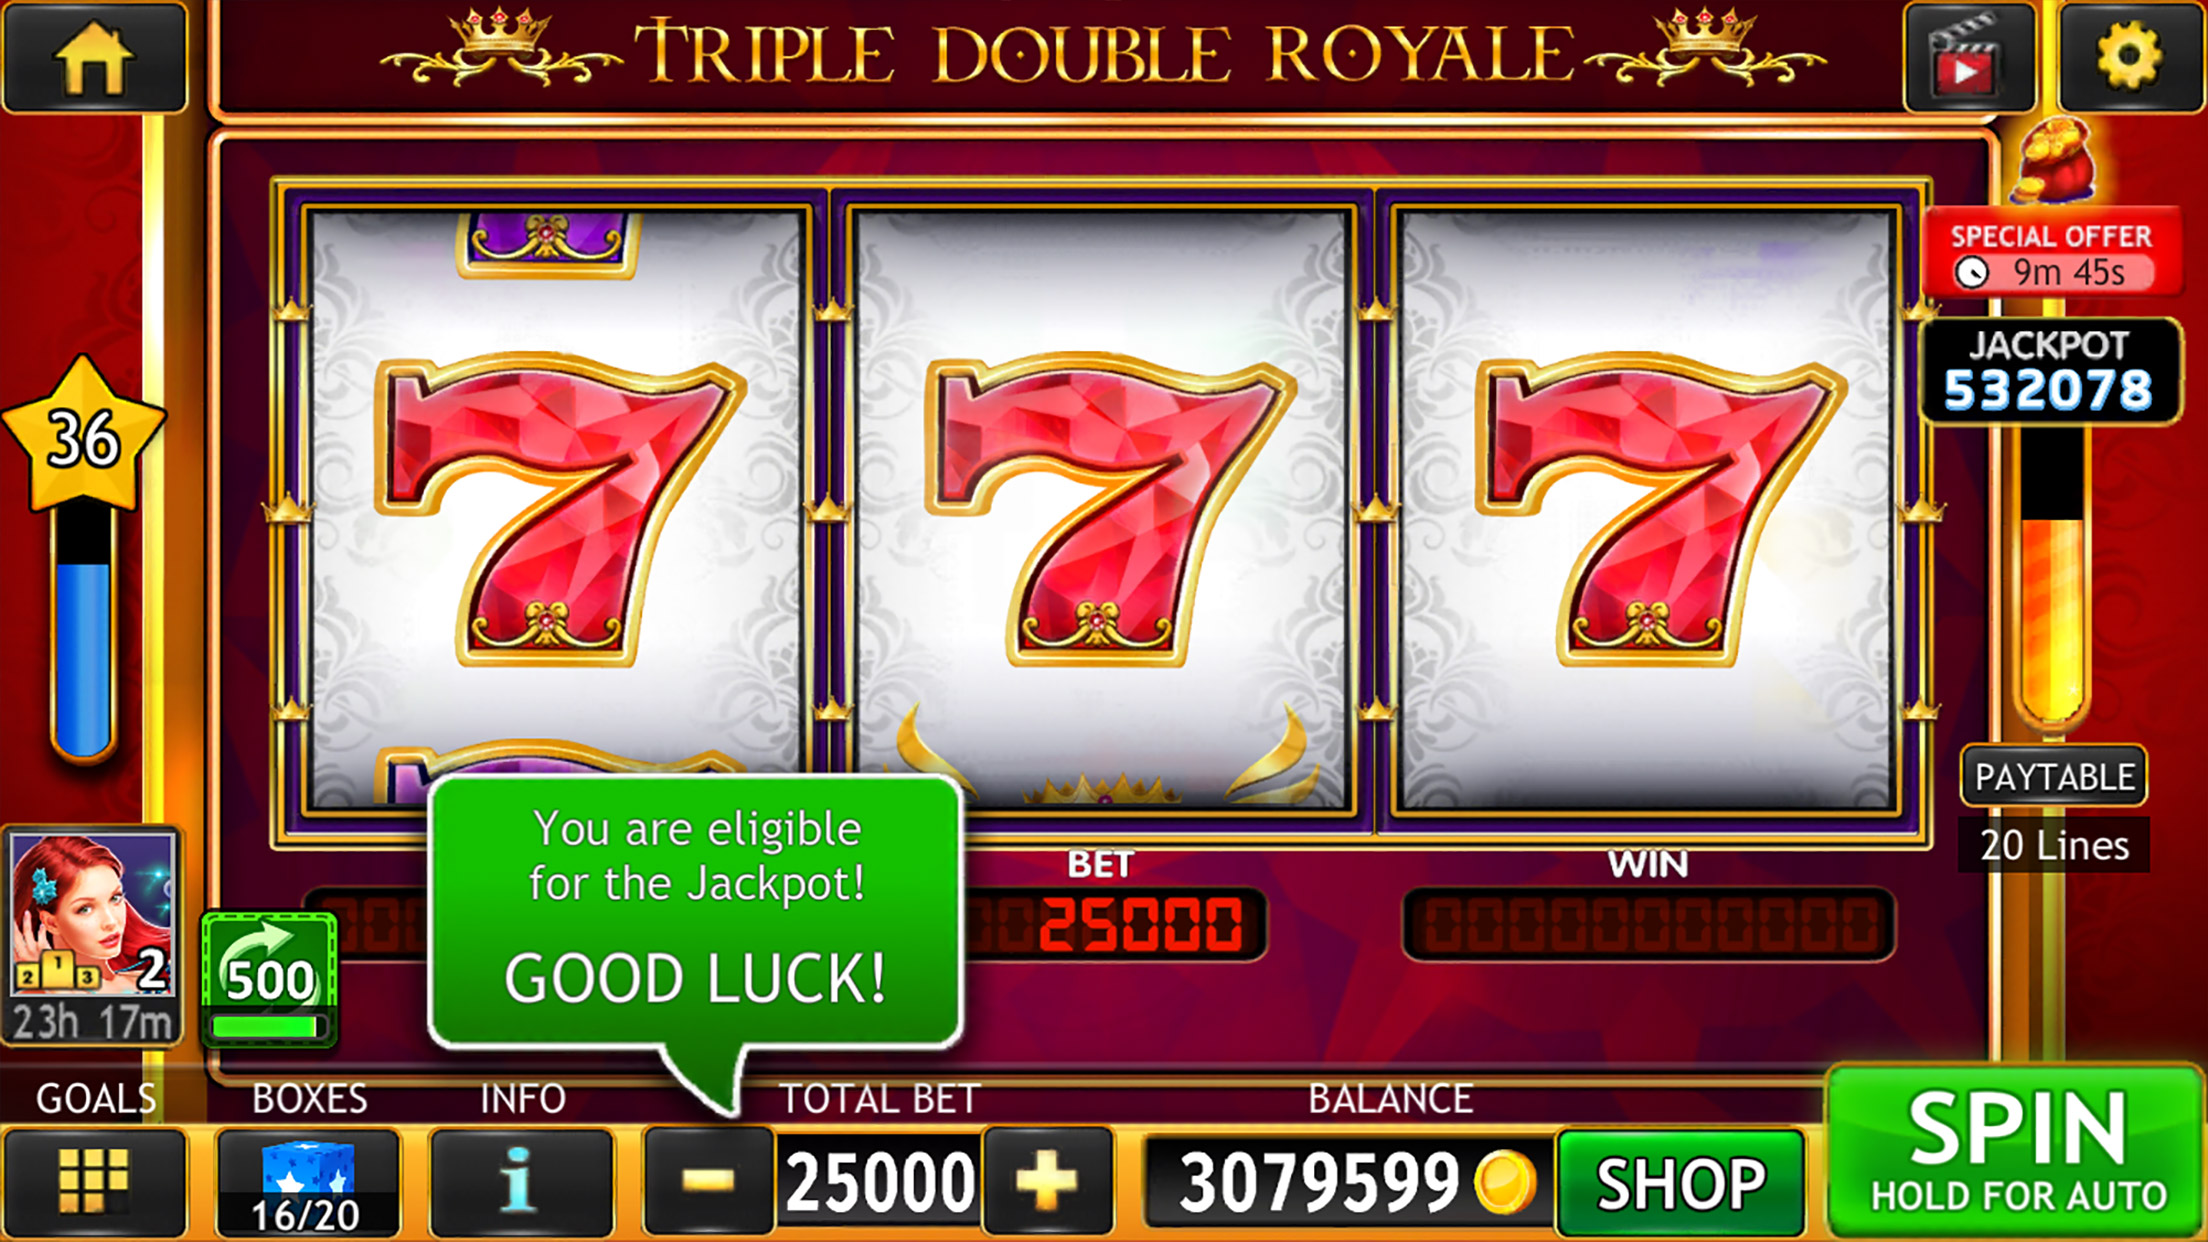Click the level 36 star badge
2208x1242 pixels.
84,436
